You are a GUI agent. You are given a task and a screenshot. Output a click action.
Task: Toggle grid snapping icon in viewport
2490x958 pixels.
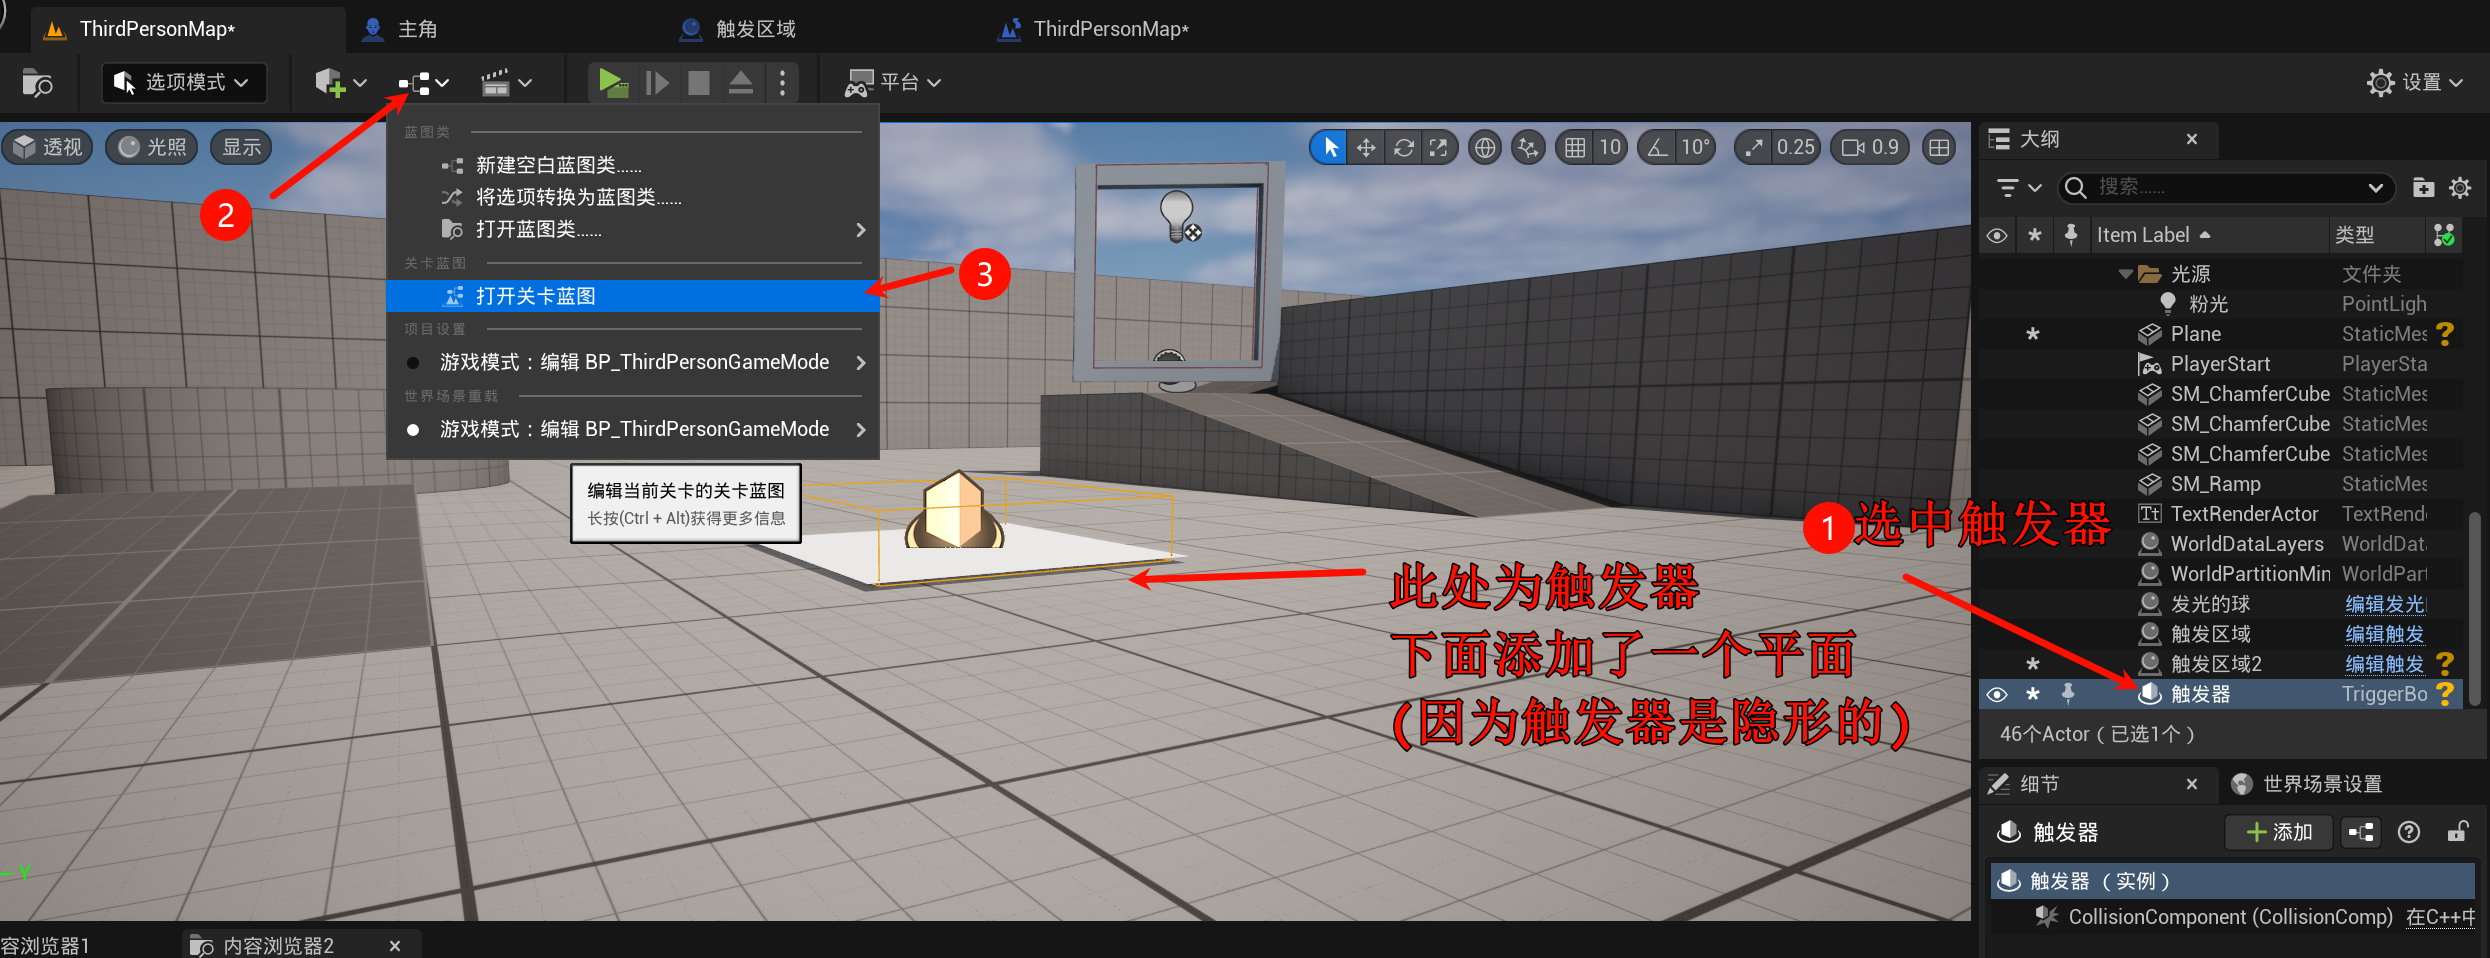click(x=1575, y=148)
